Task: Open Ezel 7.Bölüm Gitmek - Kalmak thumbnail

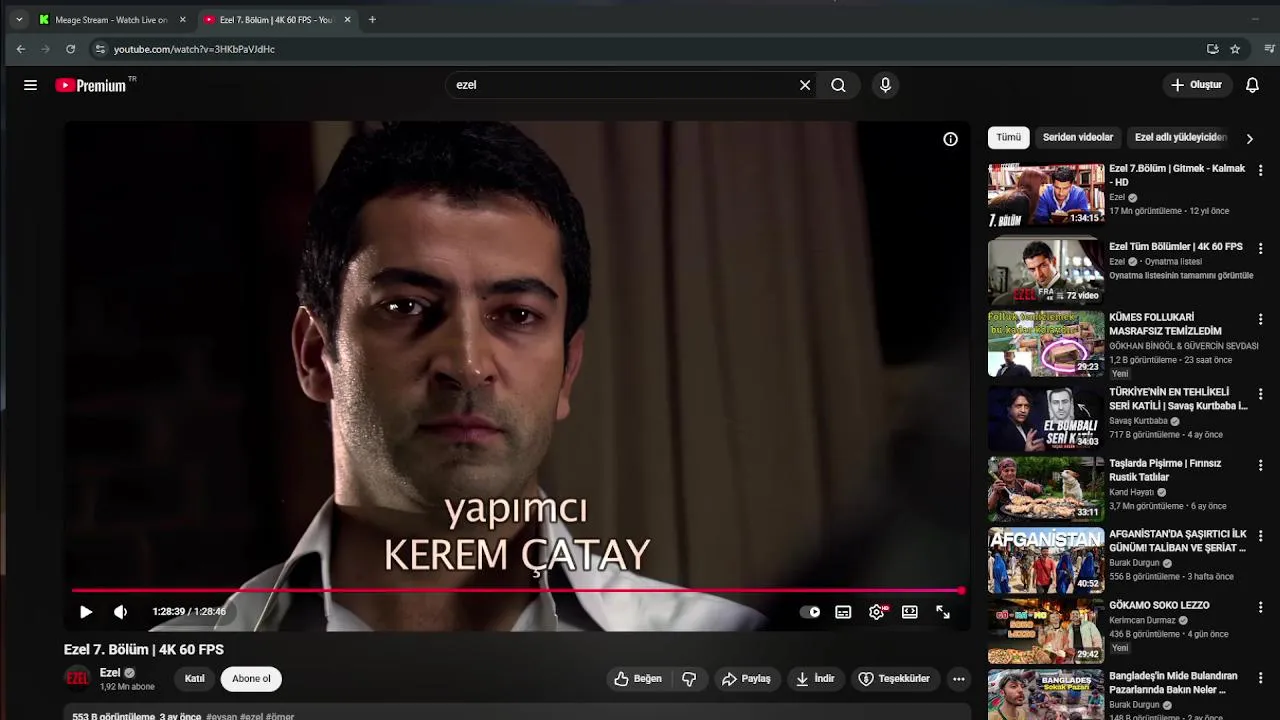Action: (1046, 196)
